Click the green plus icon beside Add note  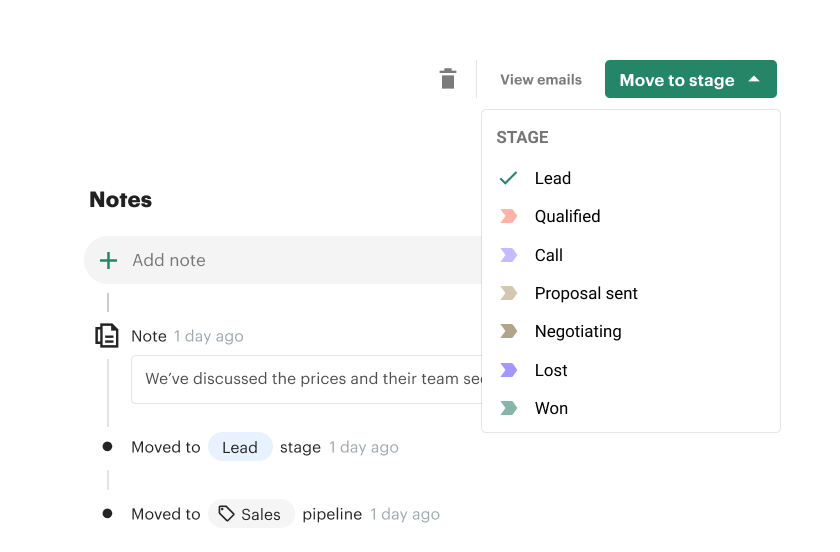click(x=108, y=260)
